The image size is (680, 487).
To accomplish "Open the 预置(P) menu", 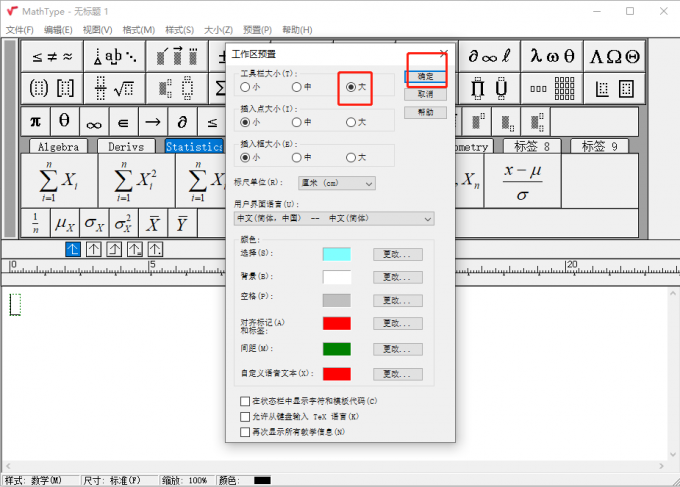I will (x=257, y=30).
